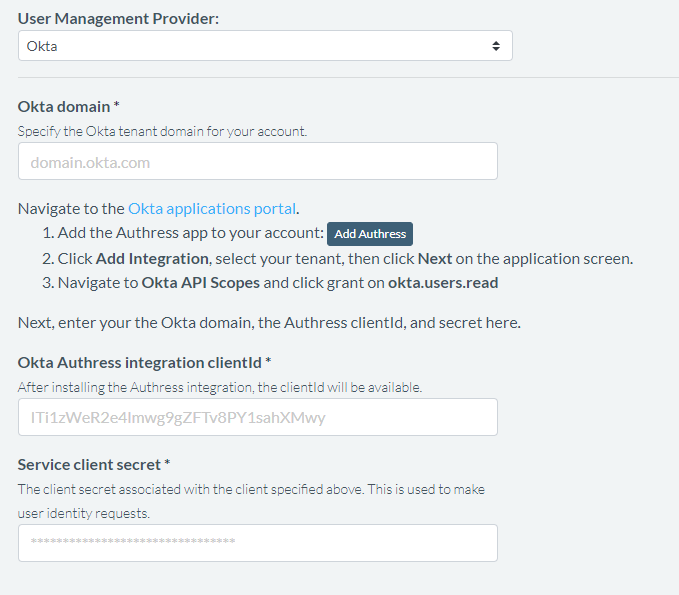Click the 'Specify the Okta tenant domain' help text
The image size is (679, 595).
coord(163,131)
